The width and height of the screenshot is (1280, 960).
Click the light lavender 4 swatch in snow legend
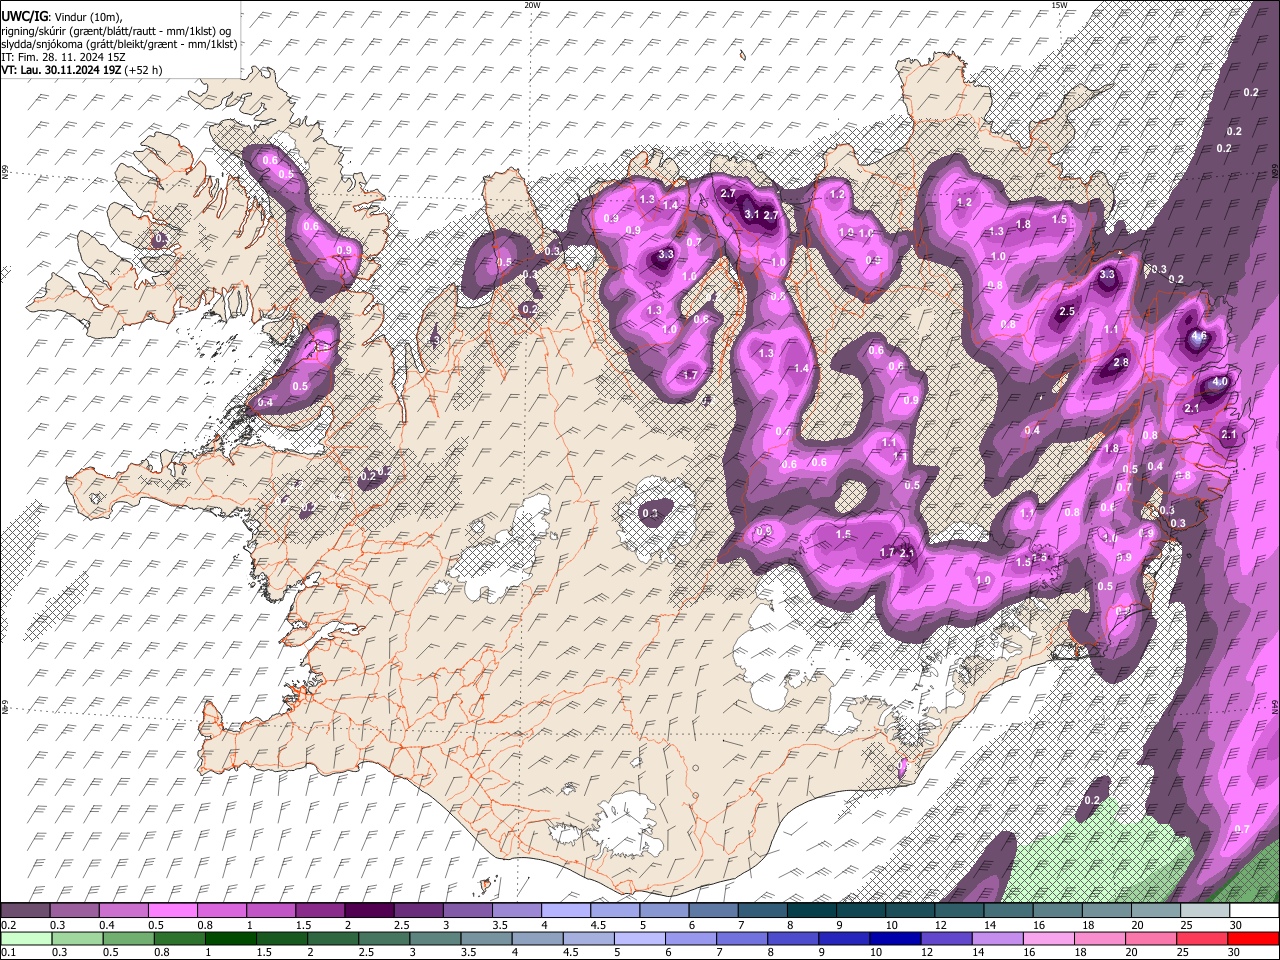(564, 910)
